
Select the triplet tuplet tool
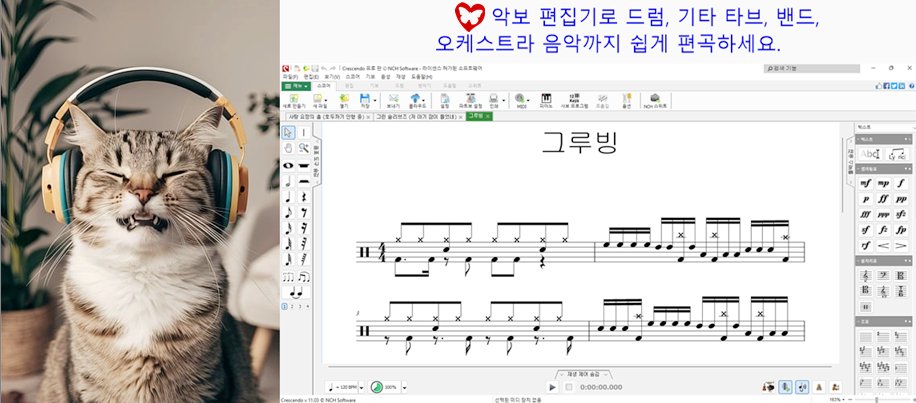(288, 277)
